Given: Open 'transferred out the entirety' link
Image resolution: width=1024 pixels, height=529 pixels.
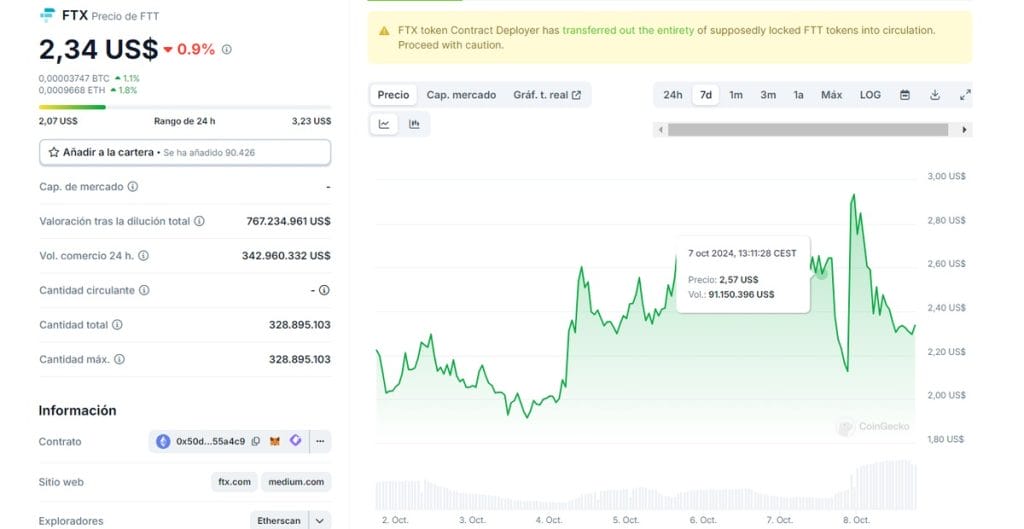Looking at the screenshot, I should coord(628,30).
